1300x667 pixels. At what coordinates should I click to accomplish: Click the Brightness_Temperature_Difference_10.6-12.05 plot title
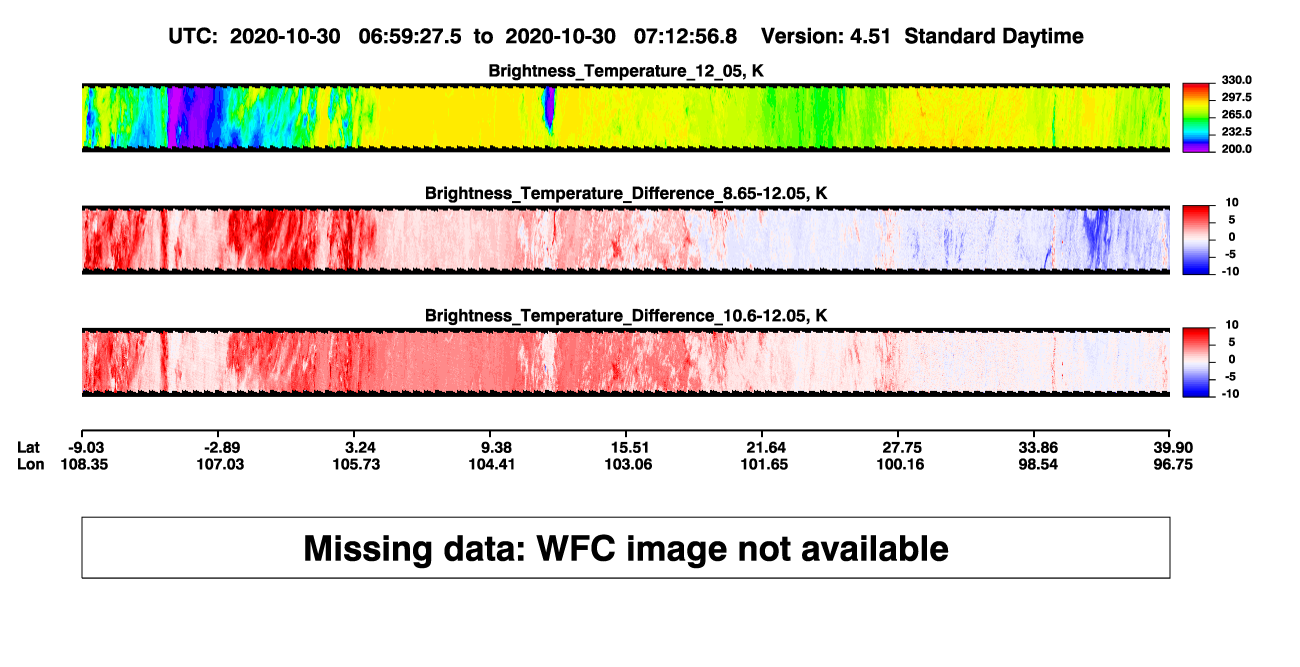coord(626,316)
